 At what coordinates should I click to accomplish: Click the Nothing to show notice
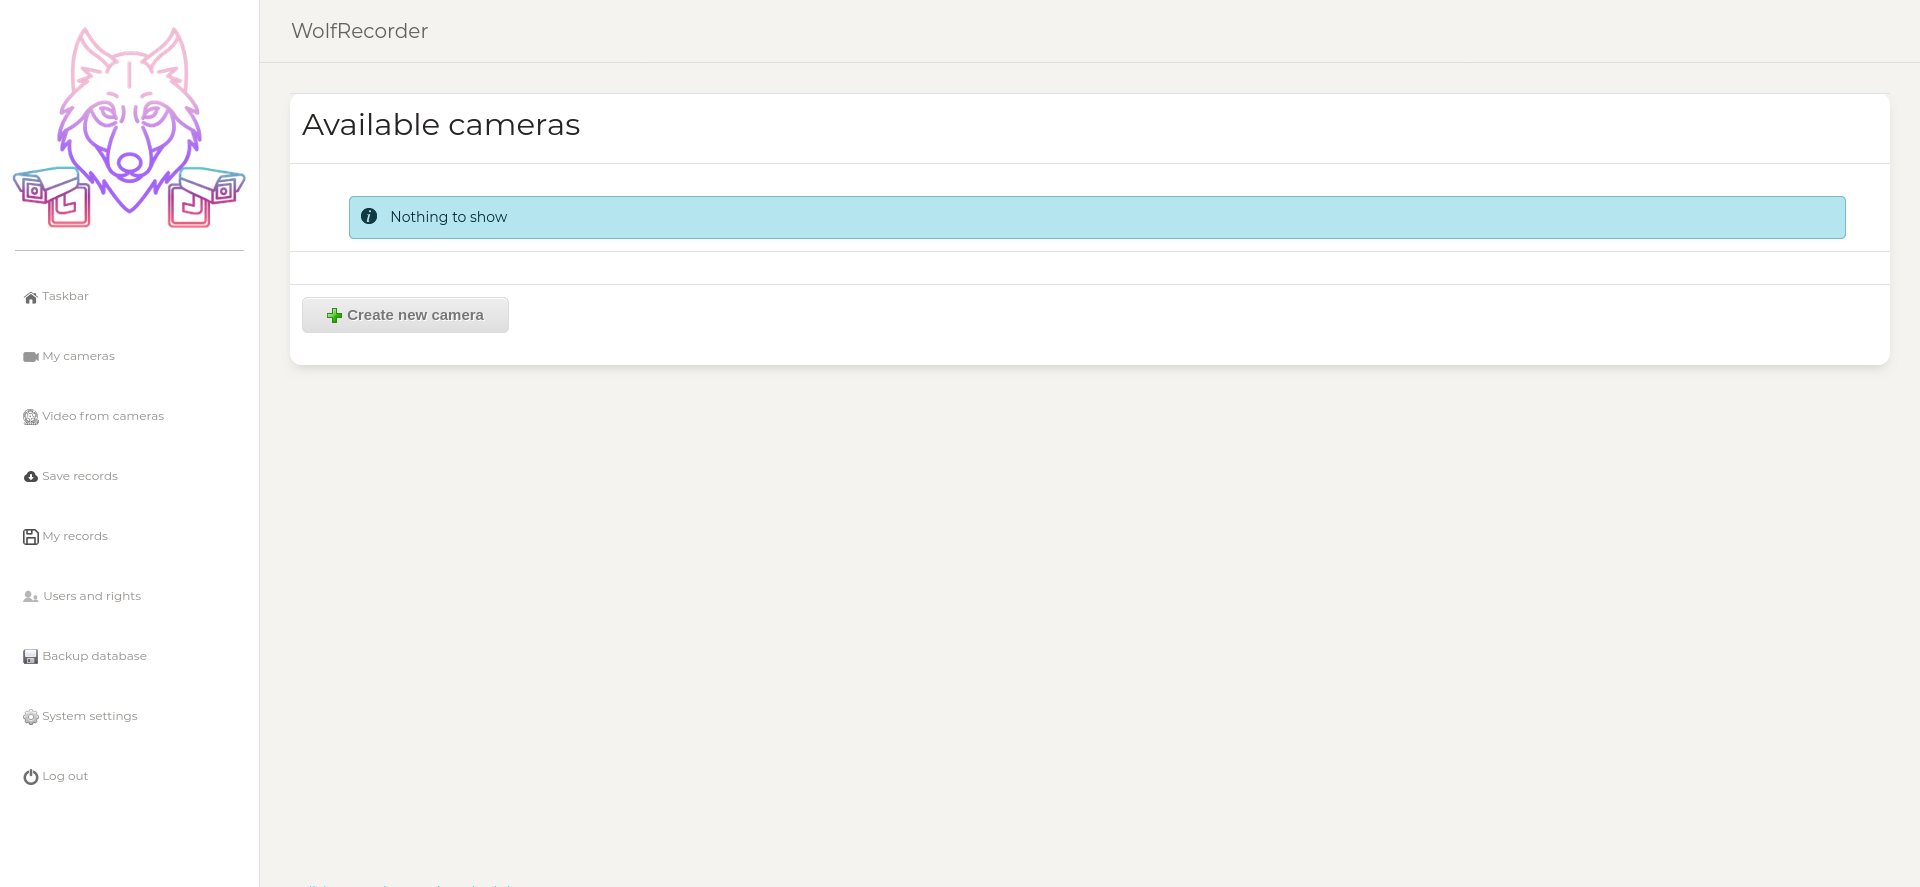(x=1097, y=217)
